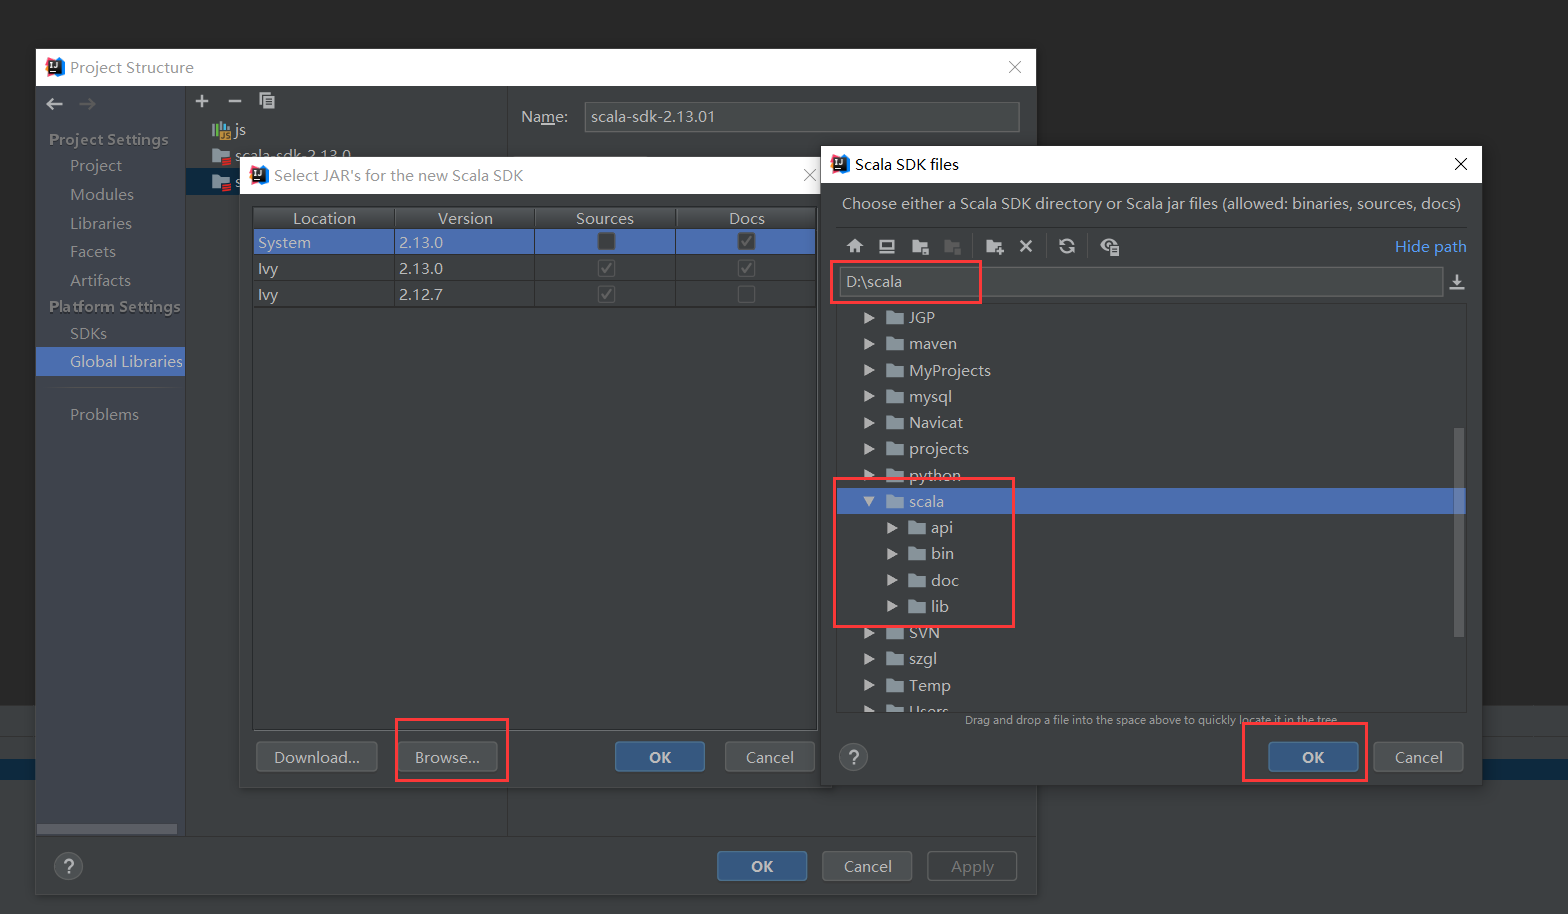Open the recent paths history arrow

point(1457,282)
